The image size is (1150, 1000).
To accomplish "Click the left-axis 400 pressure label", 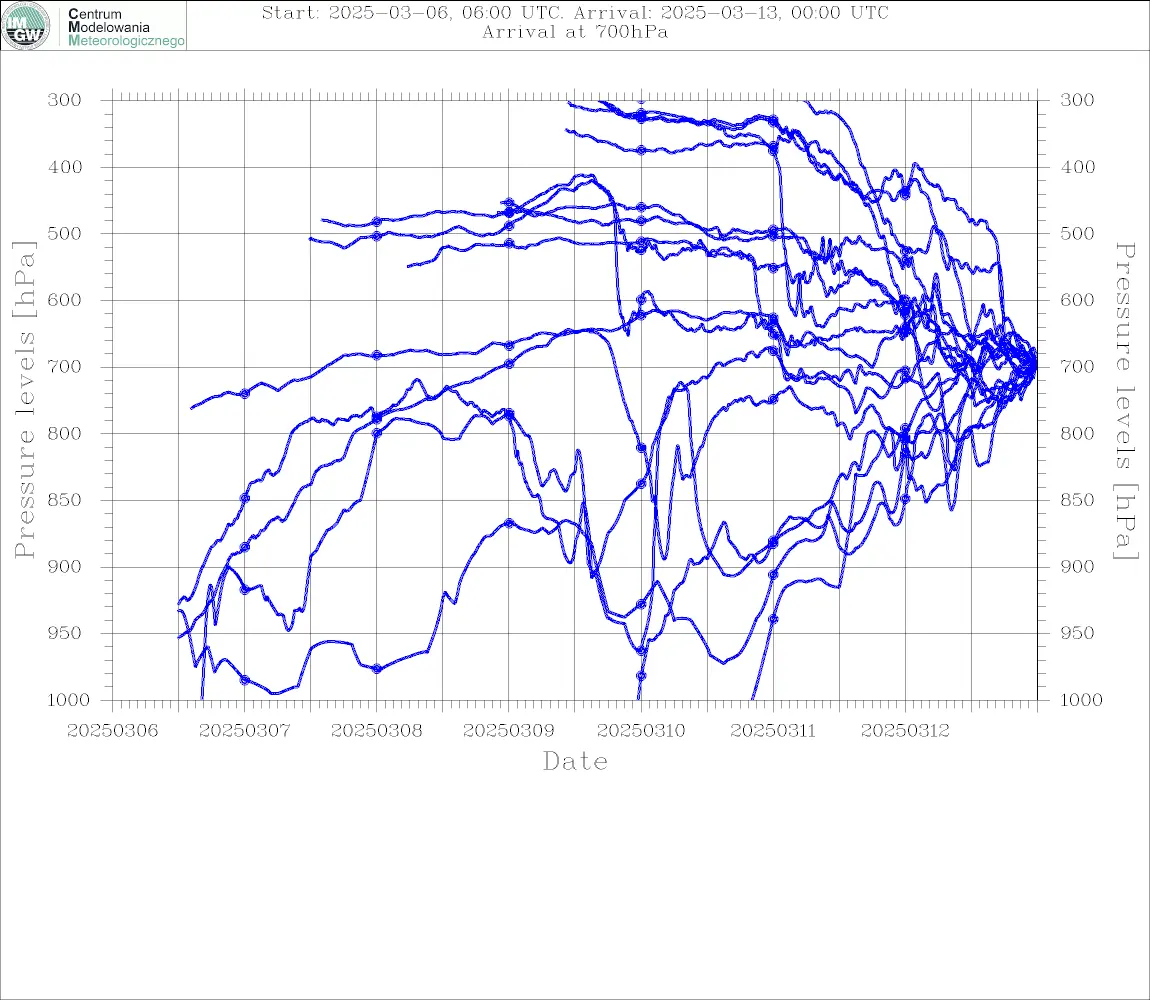I will tap(65, 167).
